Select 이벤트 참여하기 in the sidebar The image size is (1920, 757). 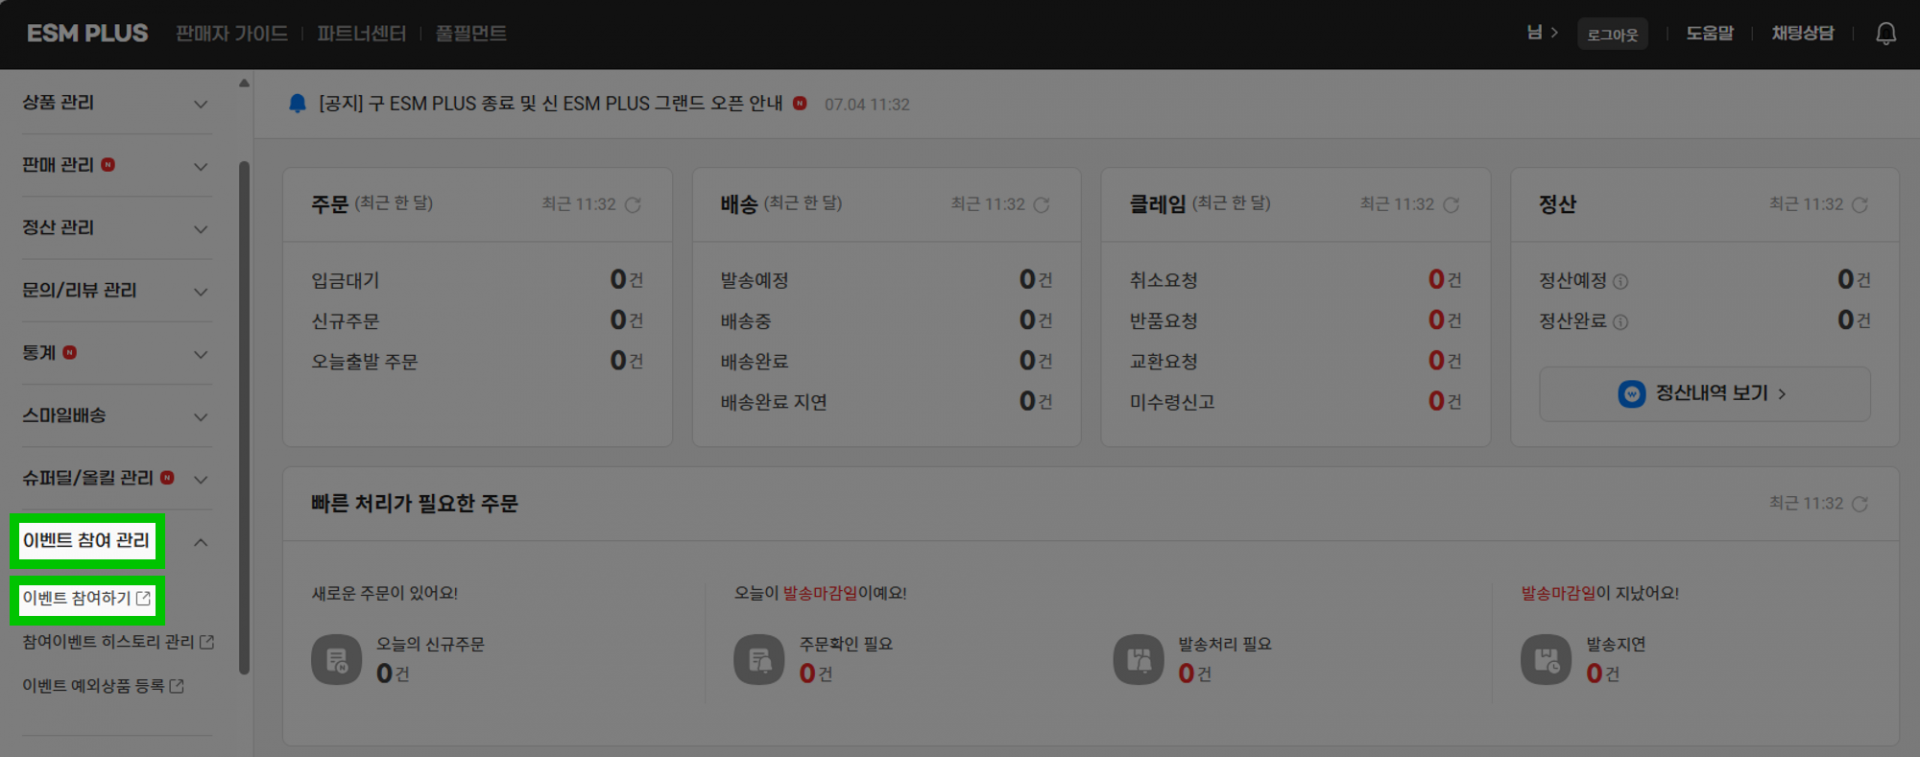77,598
